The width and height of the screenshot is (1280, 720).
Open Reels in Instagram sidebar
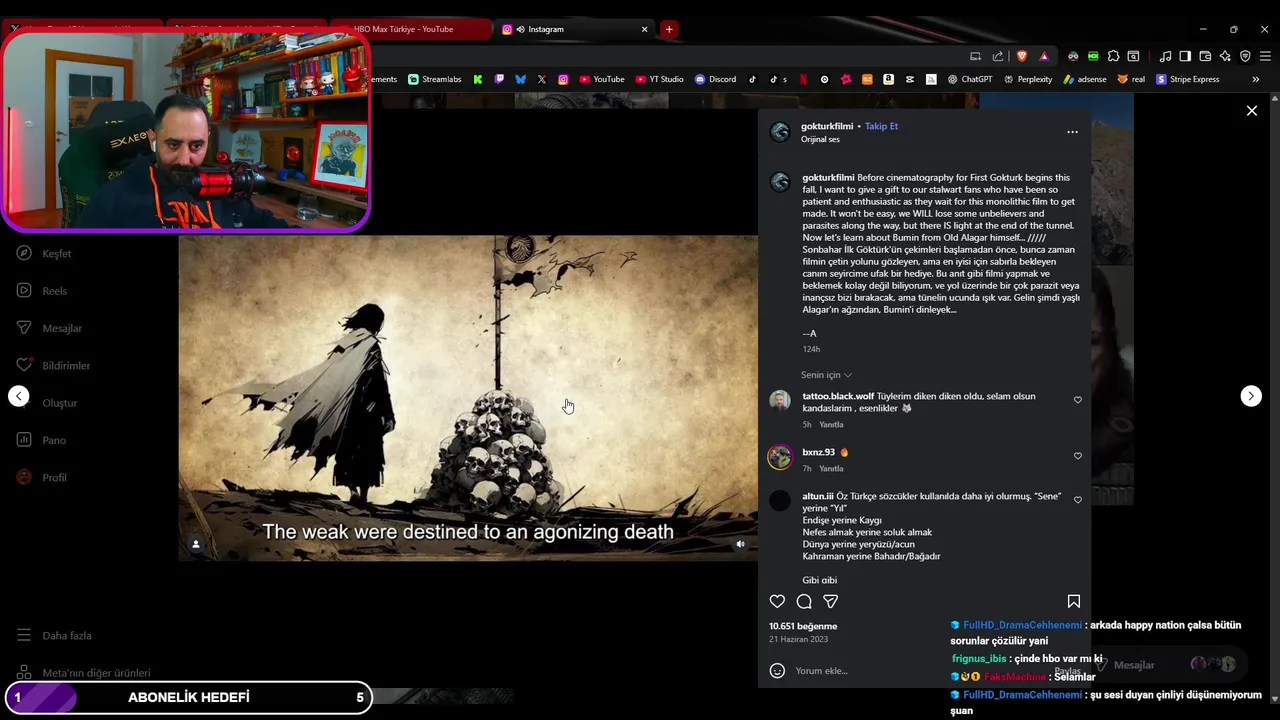coord(42,291)
